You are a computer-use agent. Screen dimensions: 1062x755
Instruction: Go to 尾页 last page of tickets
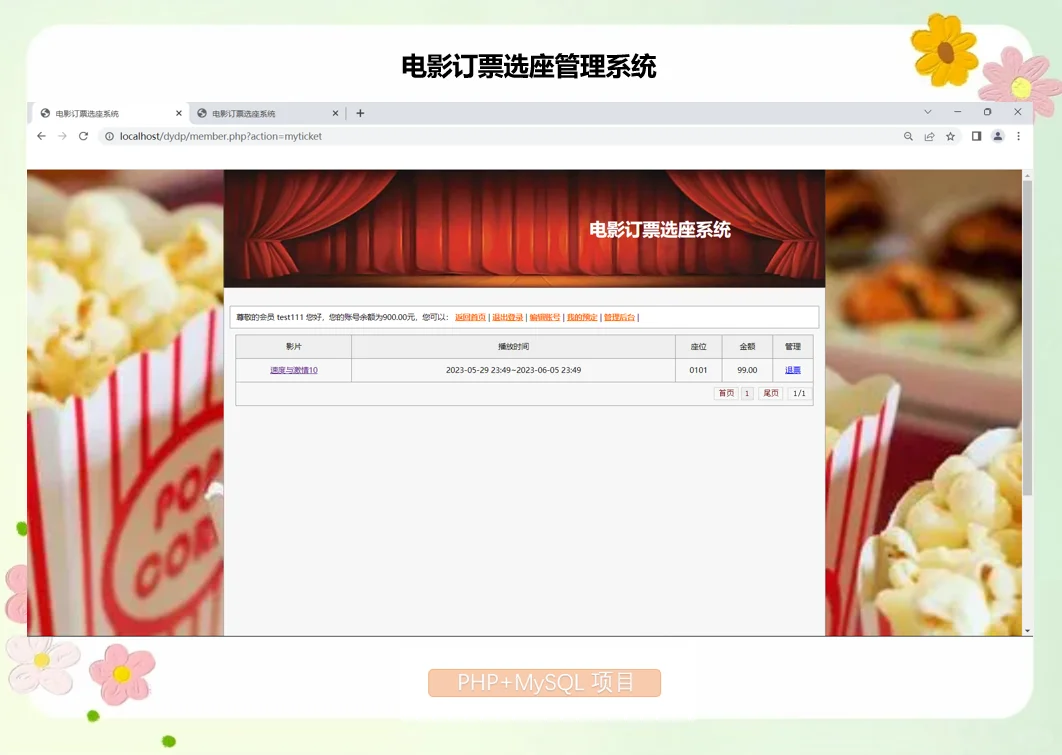point(770,392)
